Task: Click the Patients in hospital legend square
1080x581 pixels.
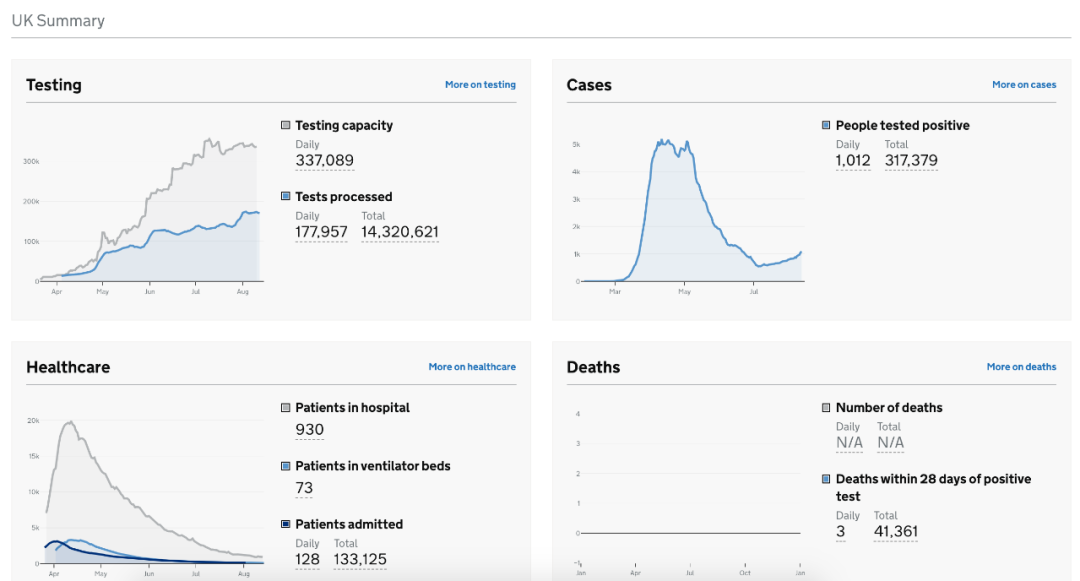Action: click(285, 408)
